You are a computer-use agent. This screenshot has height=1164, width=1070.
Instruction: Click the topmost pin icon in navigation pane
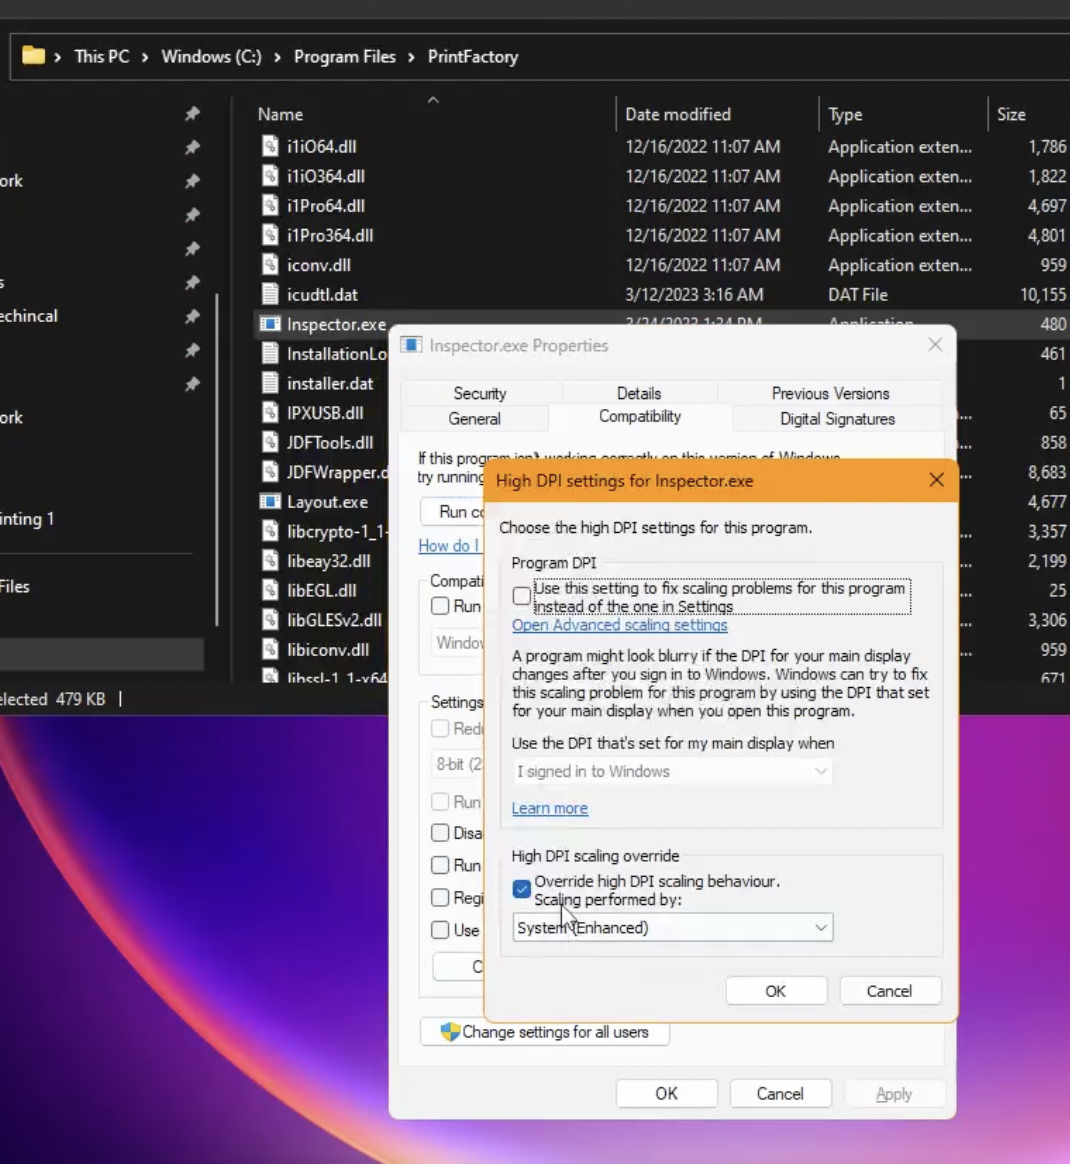(x=192, y=114)
